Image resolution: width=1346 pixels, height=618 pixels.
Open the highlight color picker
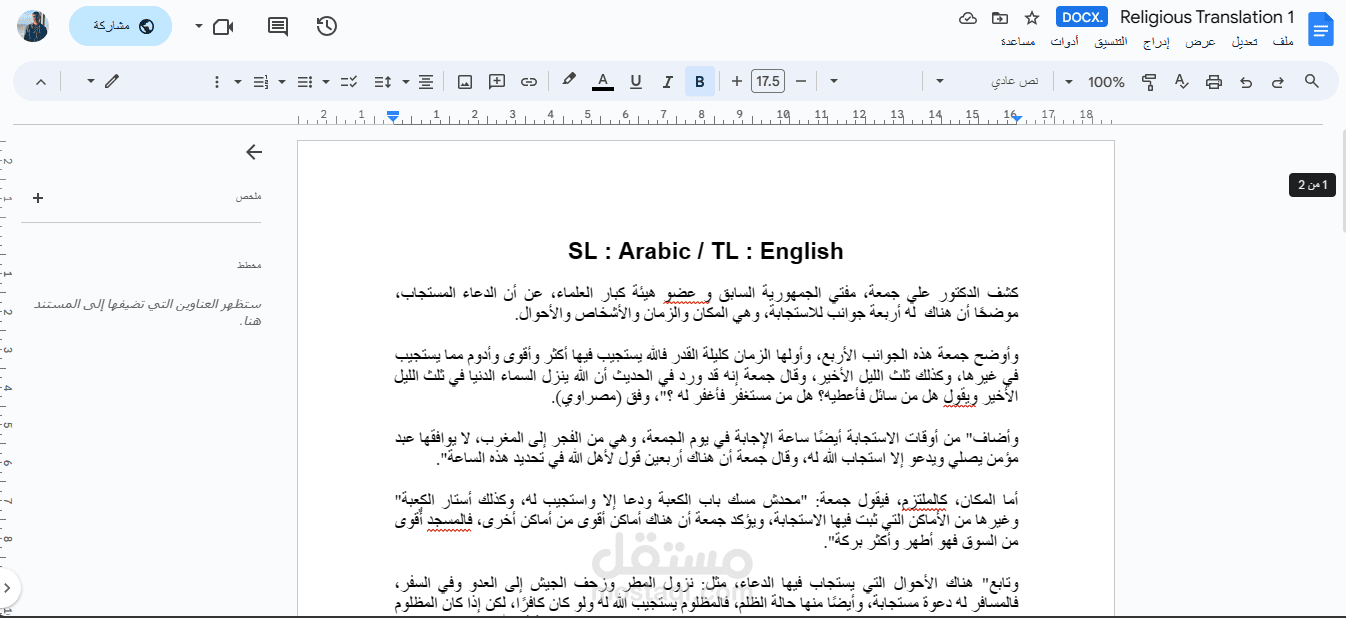point(569,81)
